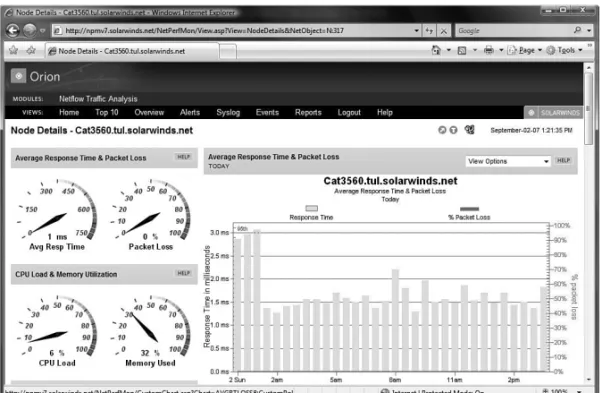This screenshot has width=602, height=393.
Task: Open the Favorites Center star icon
Action: click(13, 50)
